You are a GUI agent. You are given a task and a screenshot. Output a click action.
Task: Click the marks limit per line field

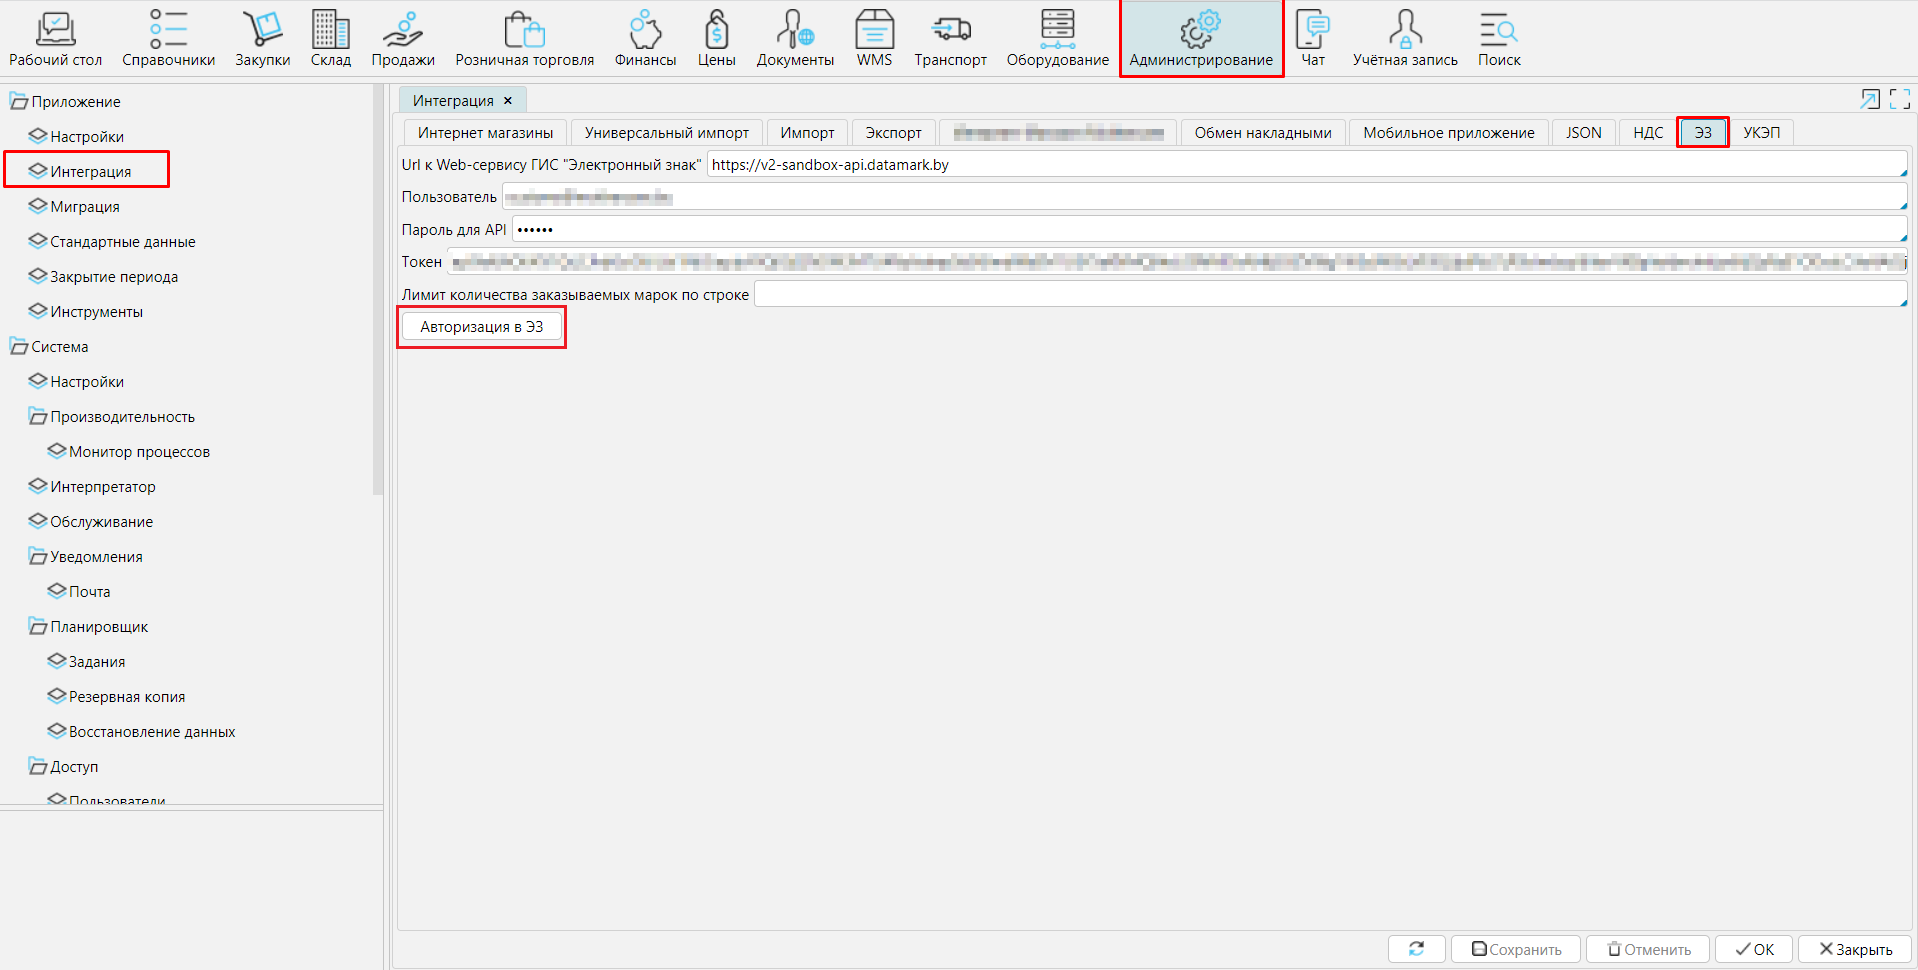tap(1328, 295)
